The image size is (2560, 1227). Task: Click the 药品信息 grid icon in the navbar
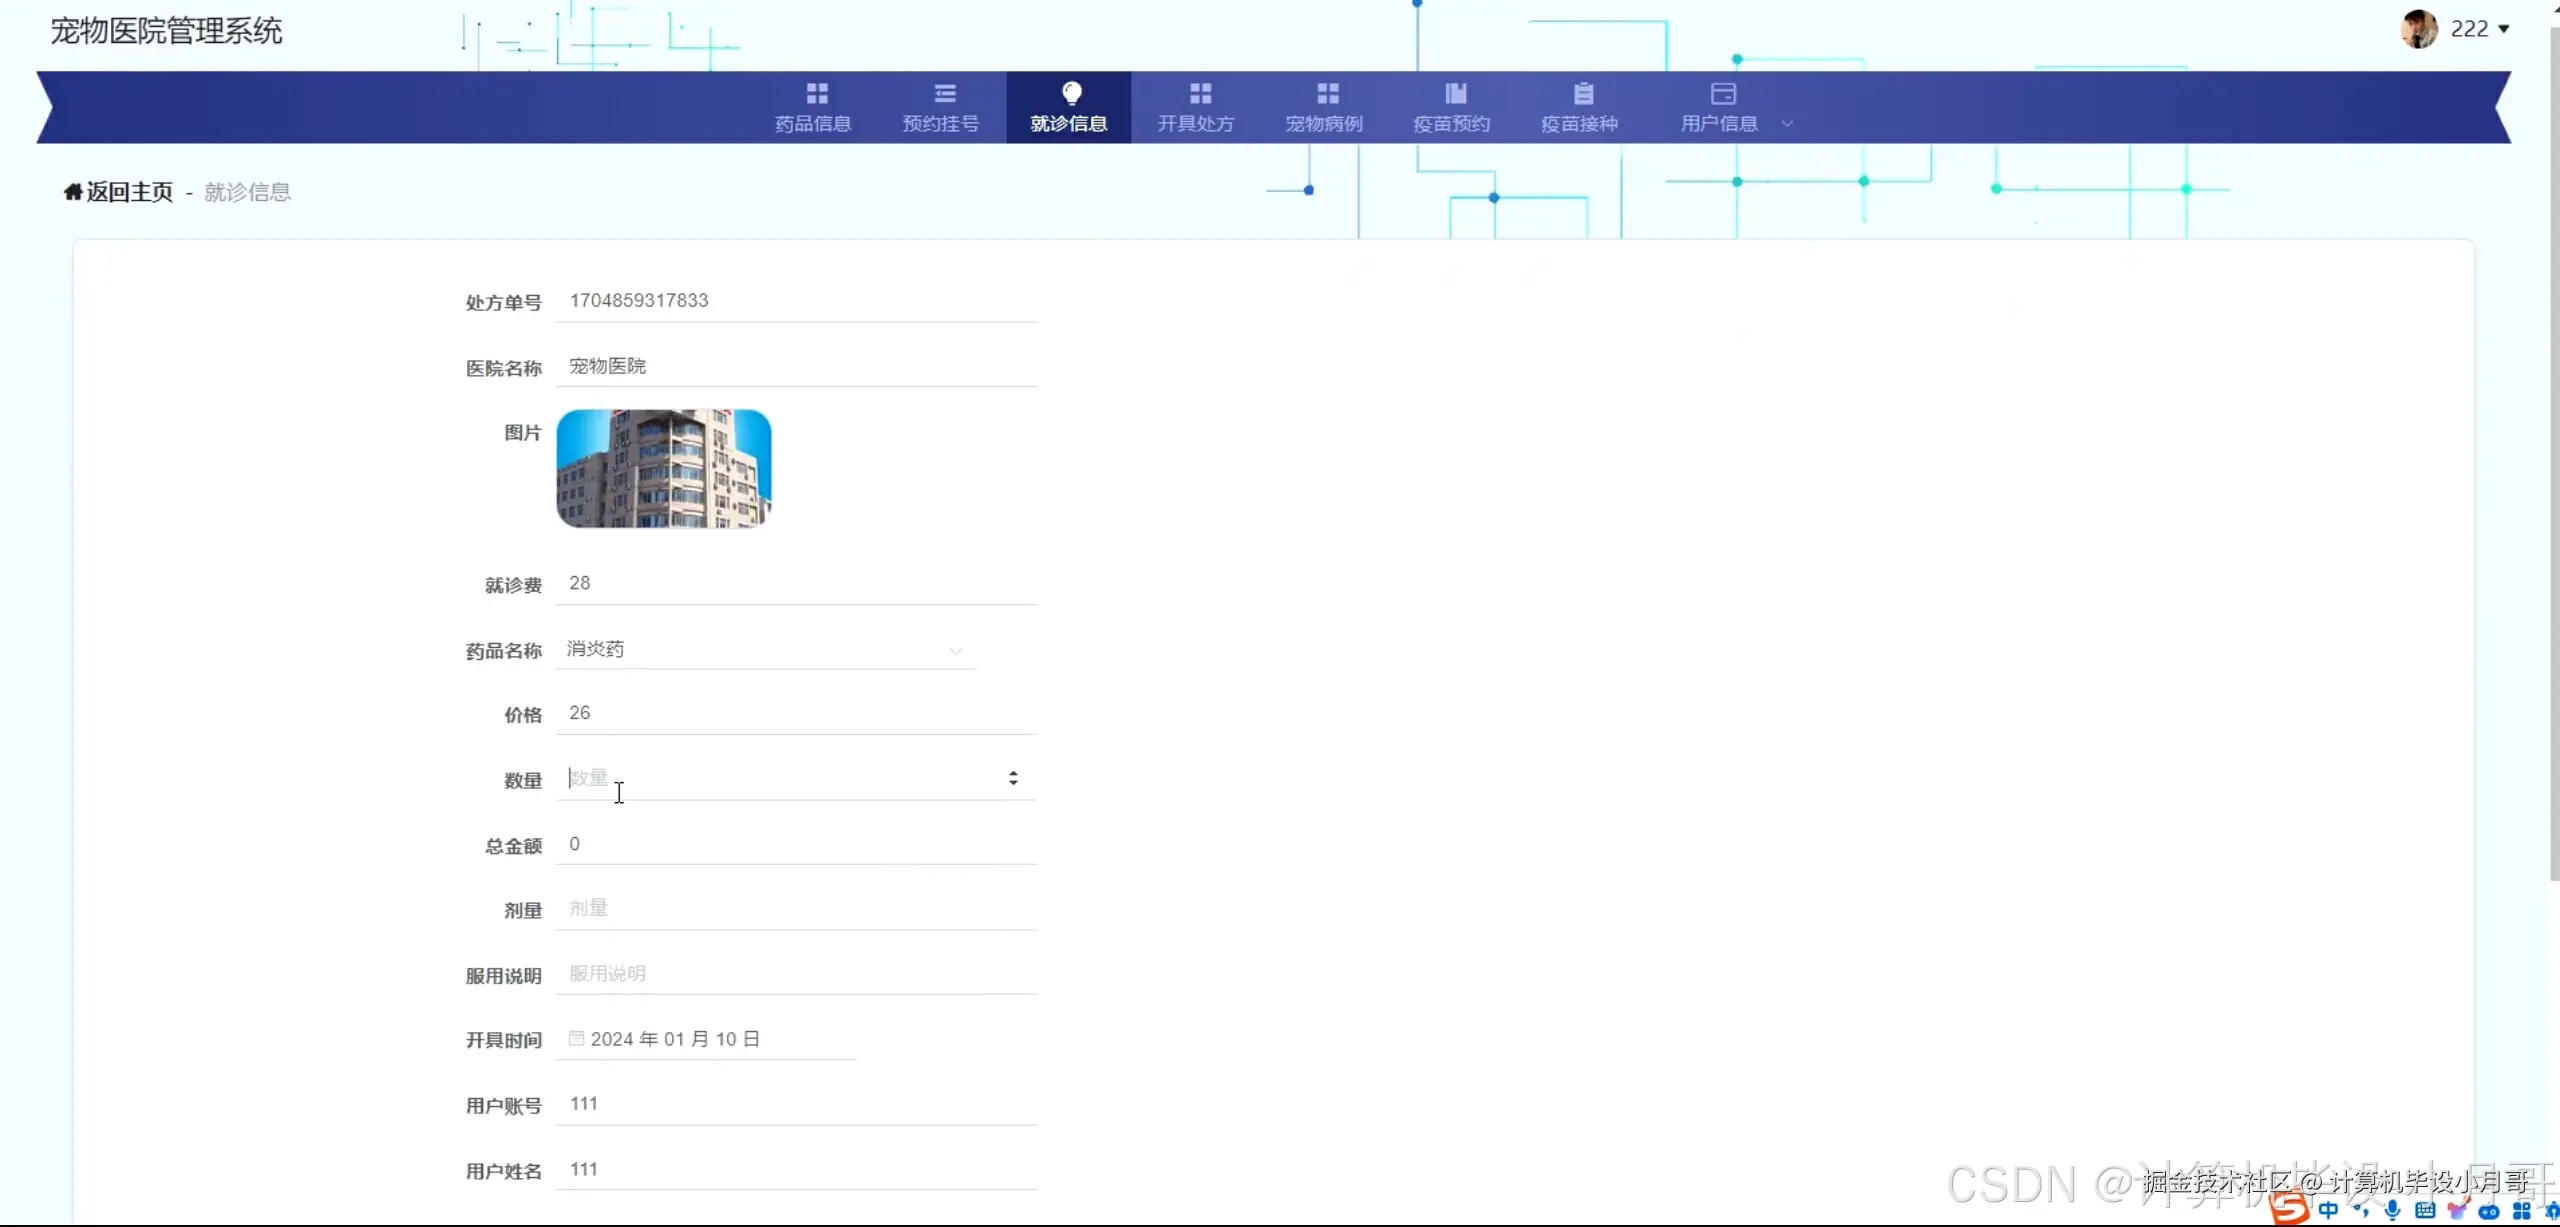point(817,94)
